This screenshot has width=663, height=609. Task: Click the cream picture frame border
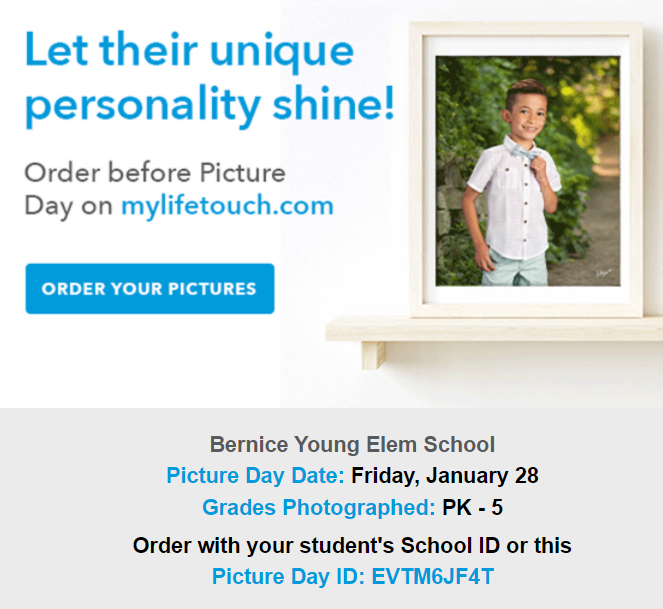417,169
